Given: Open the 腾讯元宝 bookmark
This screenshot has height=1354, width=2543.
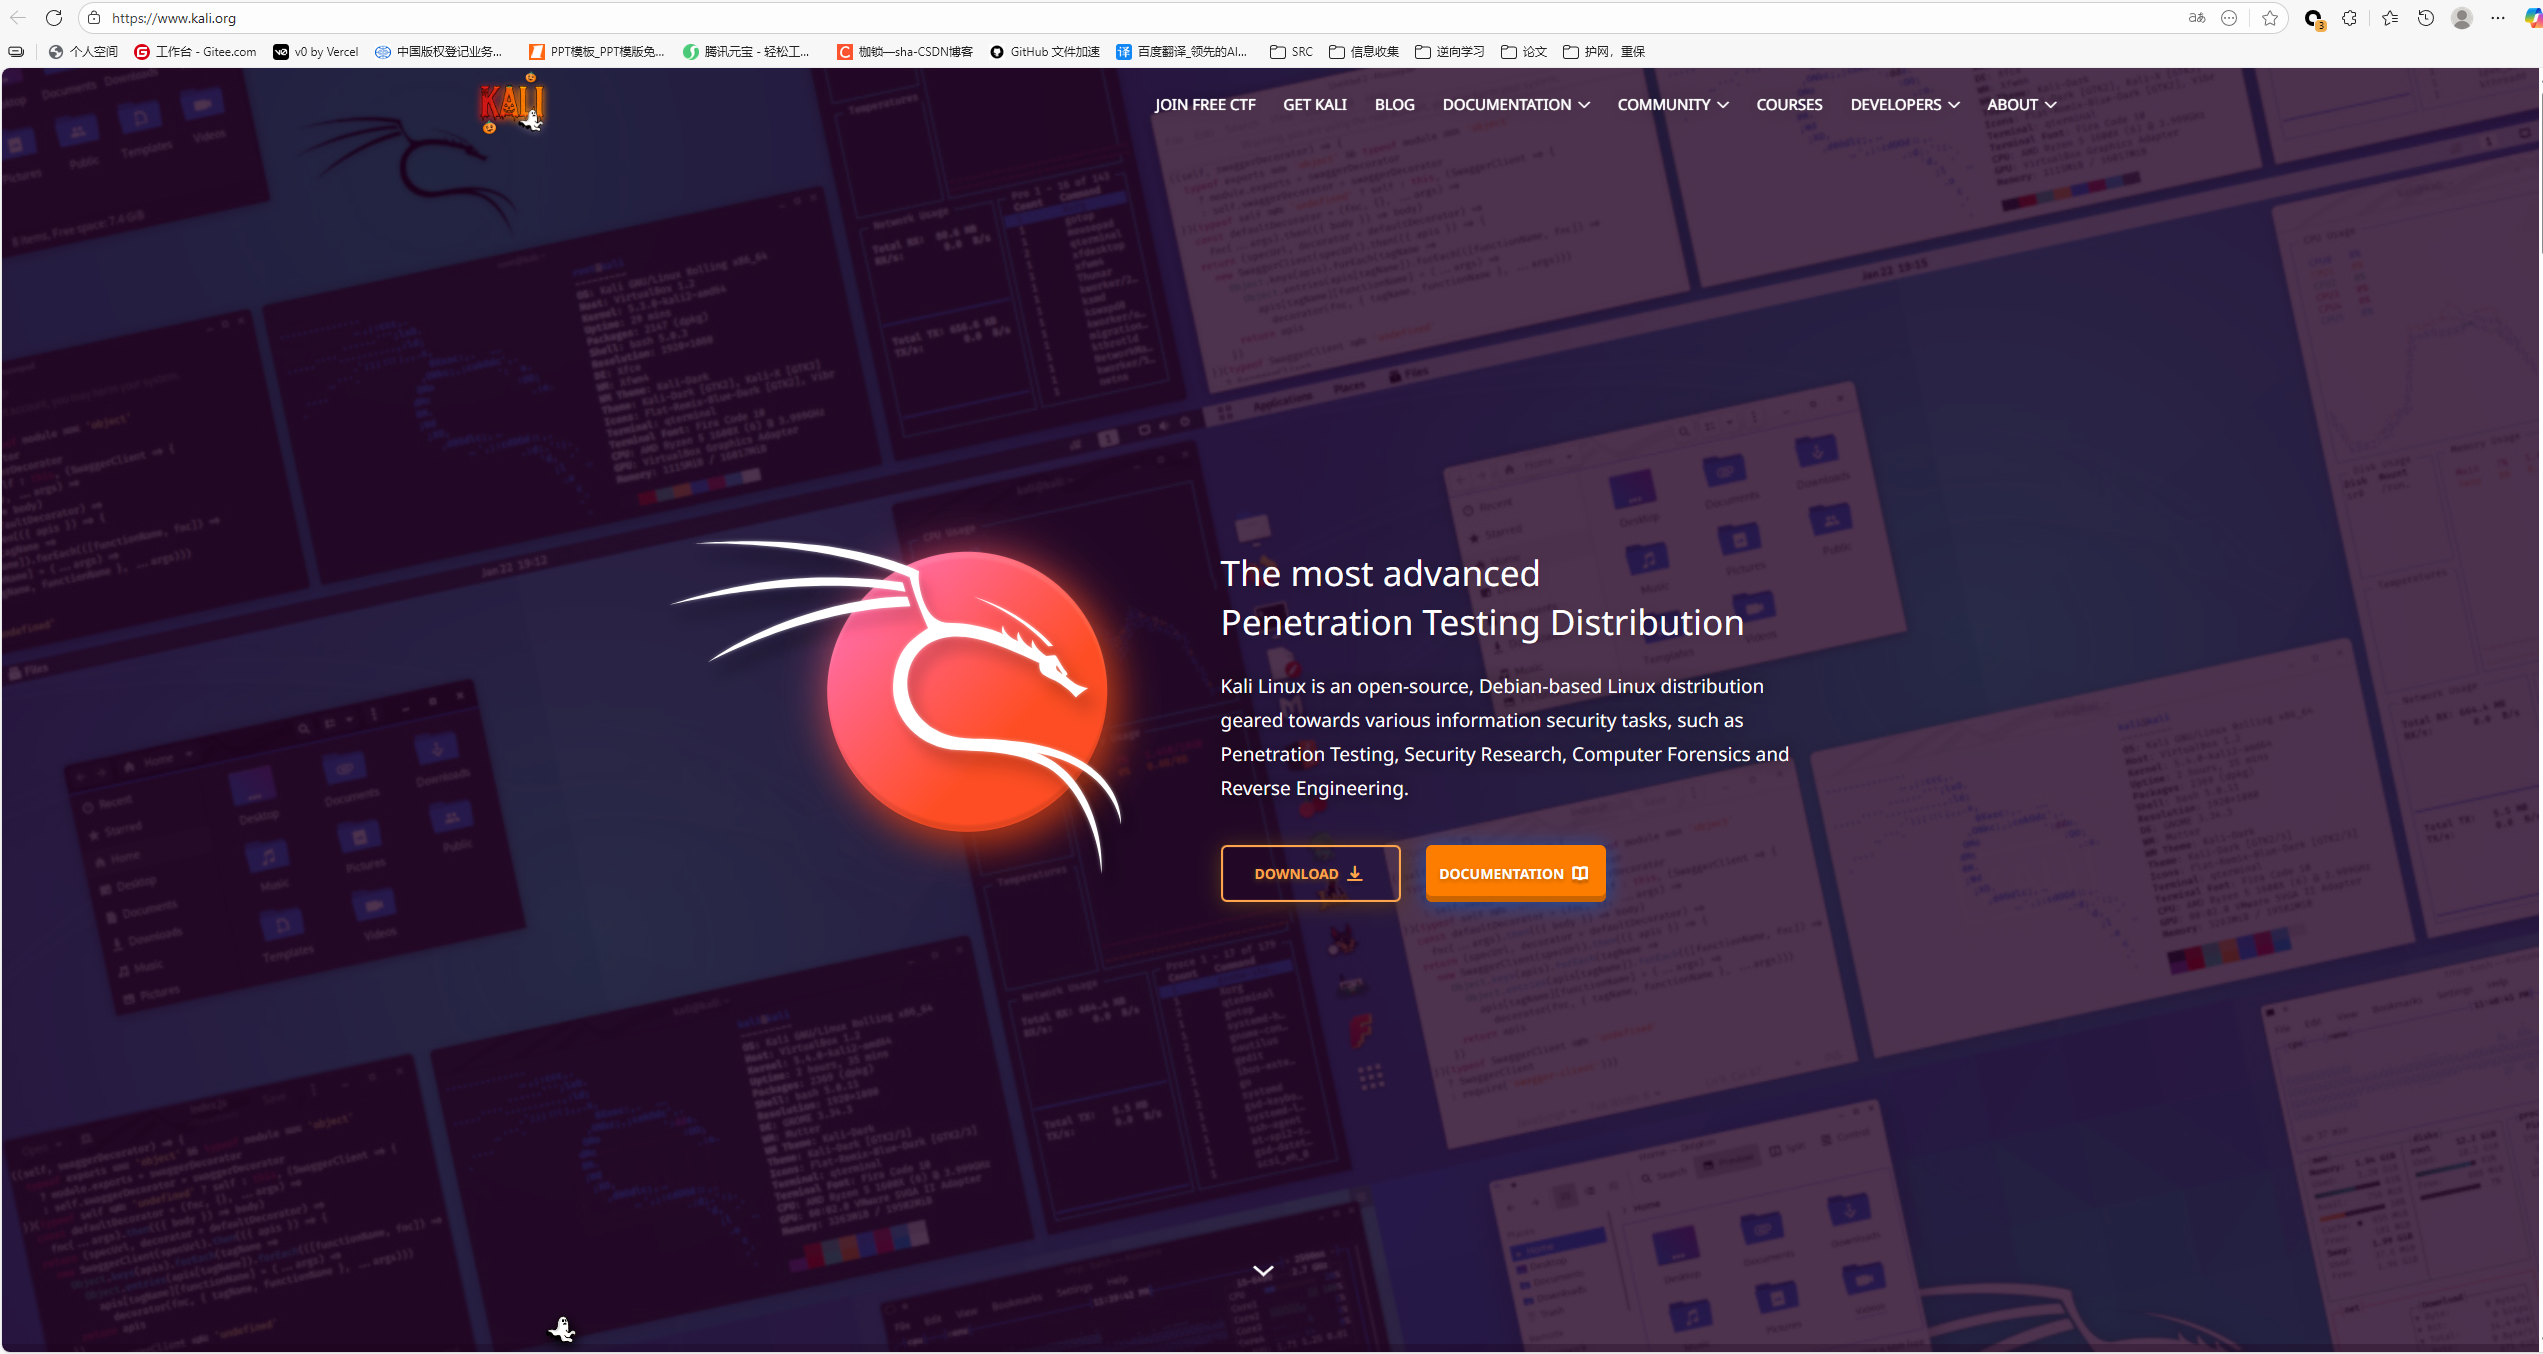Looking at the screenshot, I should point(747,52).
